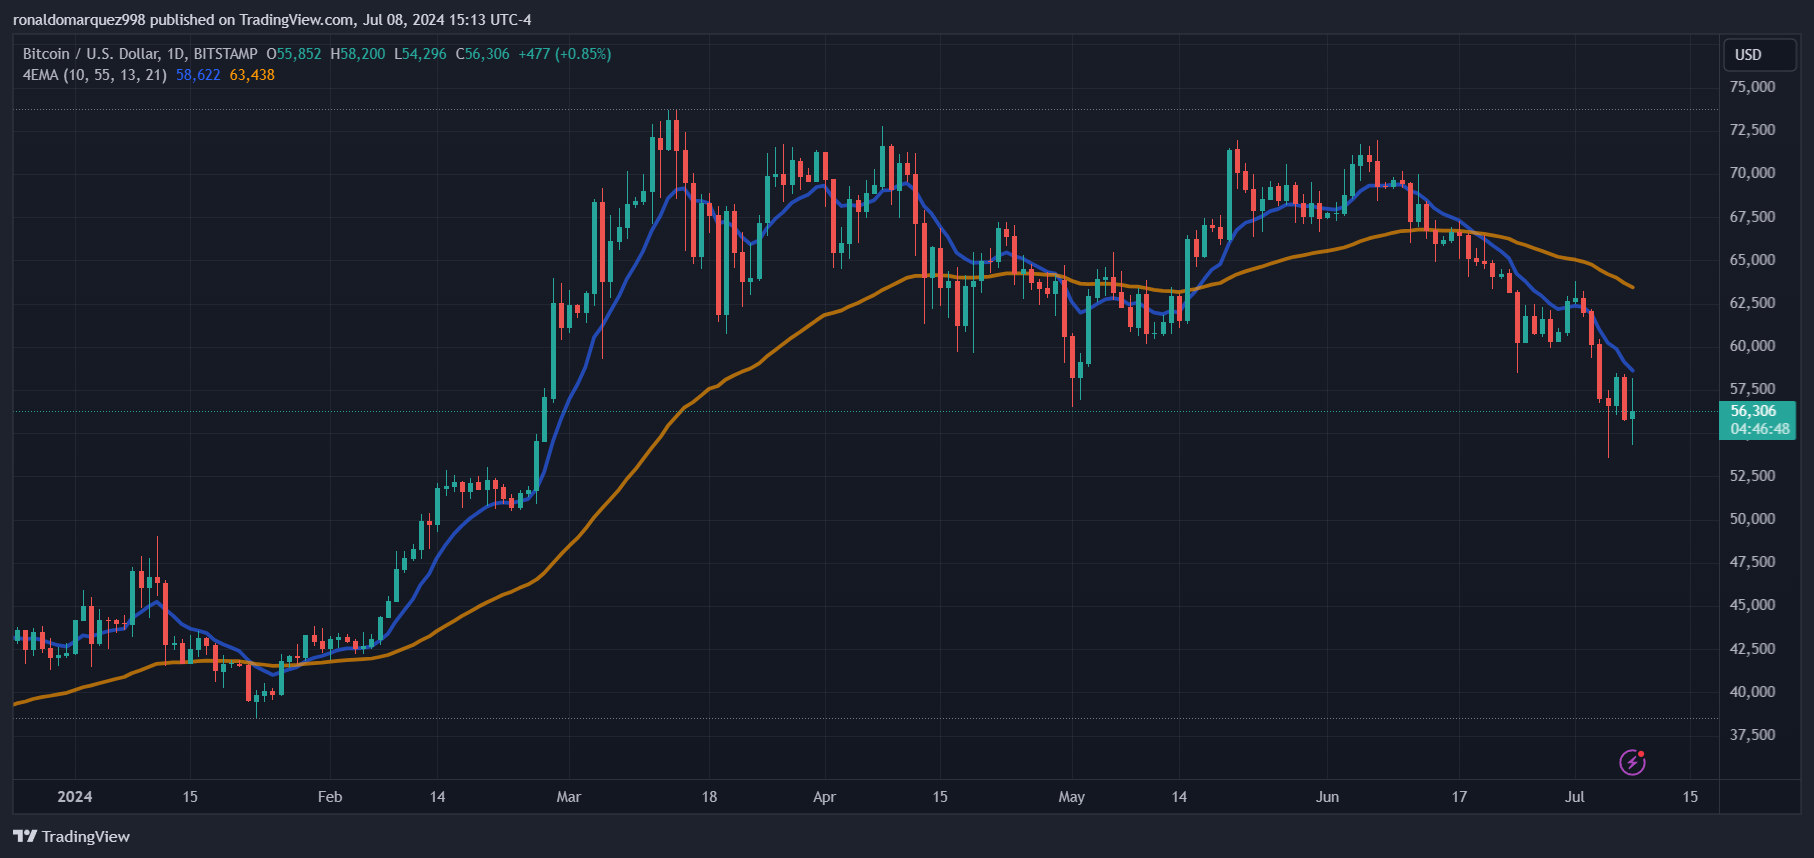Click the low value L54,296
This screenshot has height=858, width=1814.
point(420,54)
